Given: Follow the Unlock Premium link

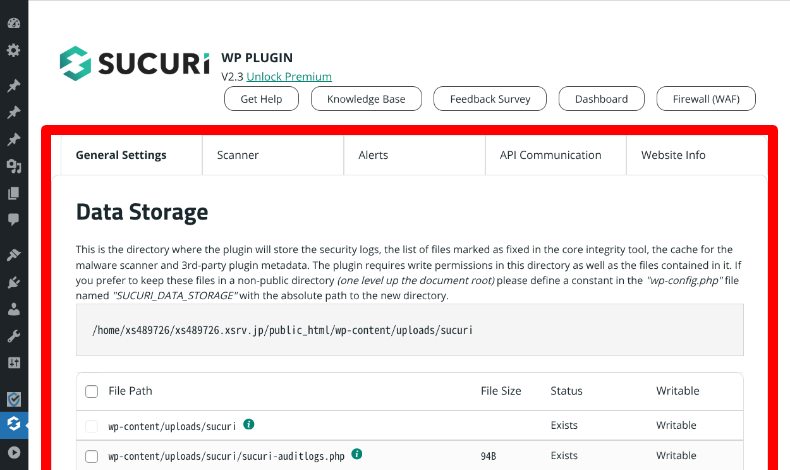Looking at the screenshot, I should tap(289, 77).
